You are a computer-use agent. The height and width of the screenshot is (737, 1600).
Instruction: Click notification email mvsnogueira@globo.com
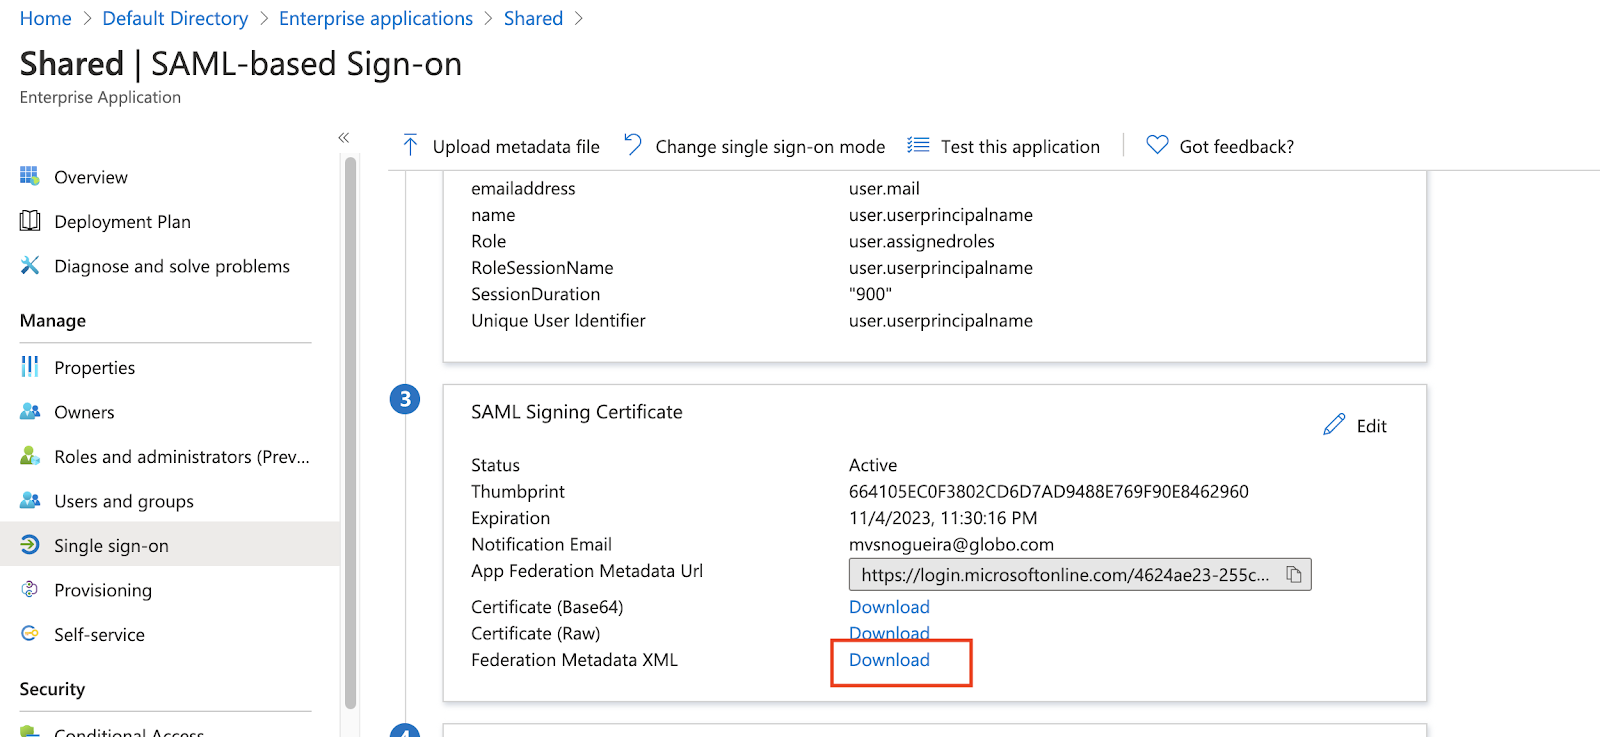[x=951, y=544]
